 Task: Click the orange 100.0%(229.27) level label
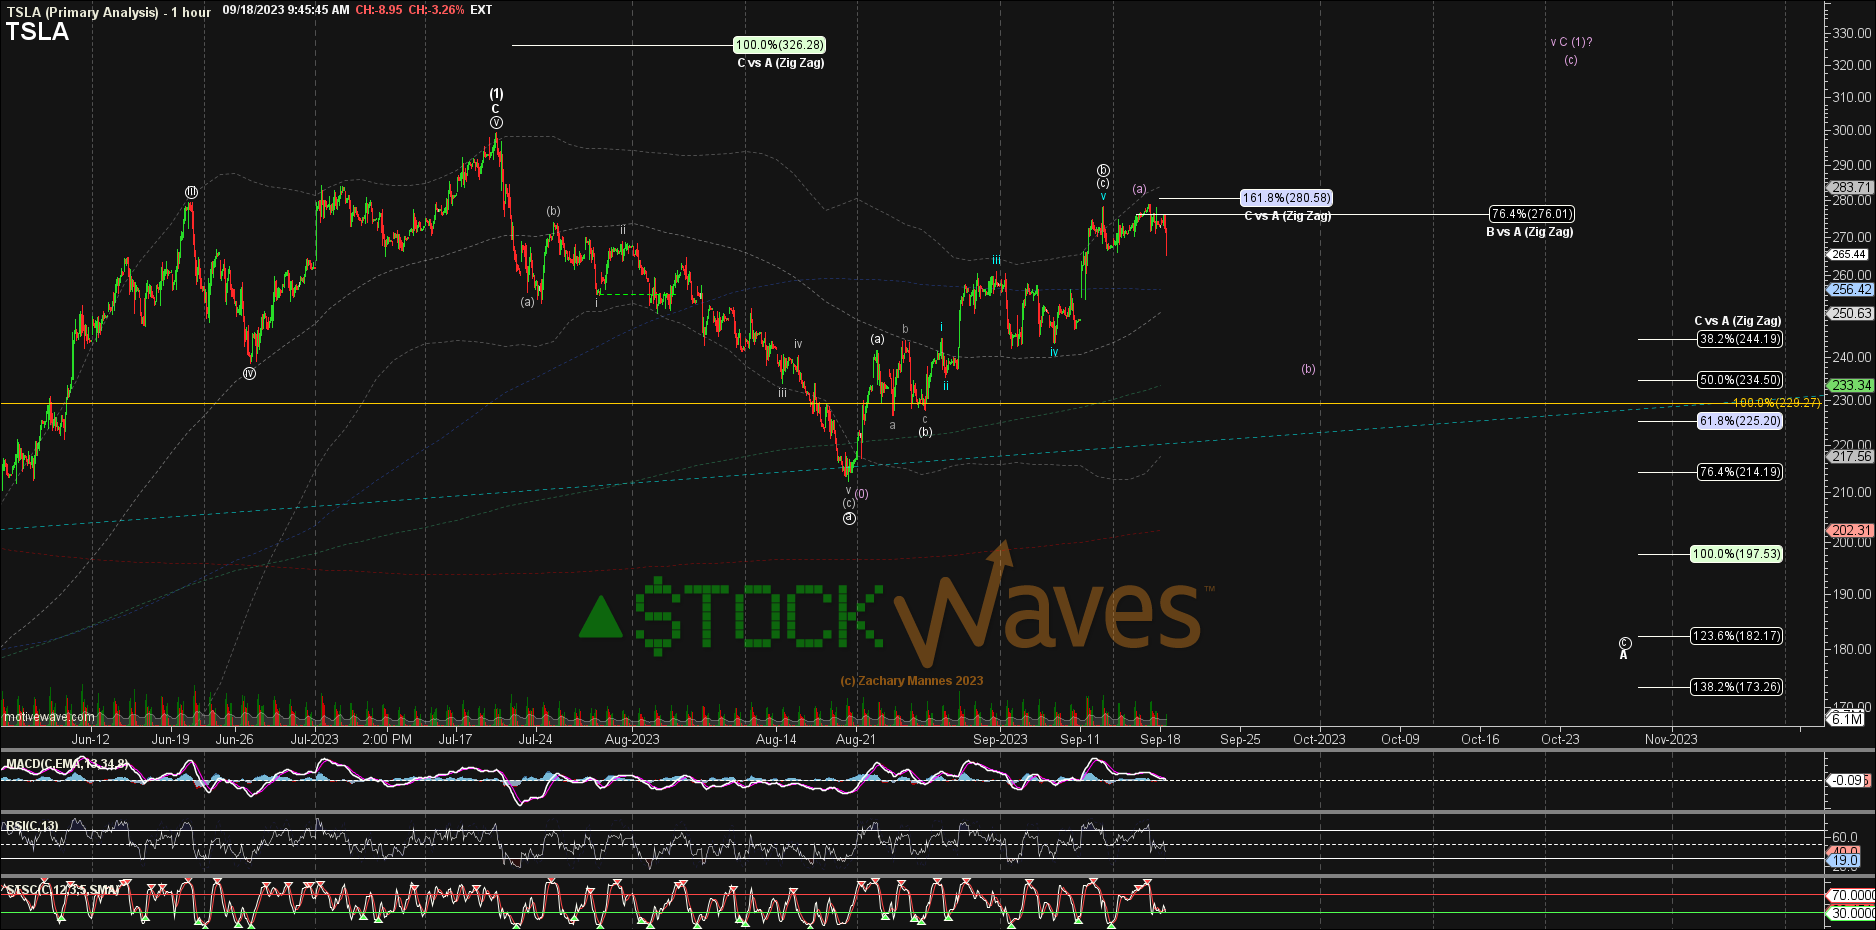(1776, 403)
